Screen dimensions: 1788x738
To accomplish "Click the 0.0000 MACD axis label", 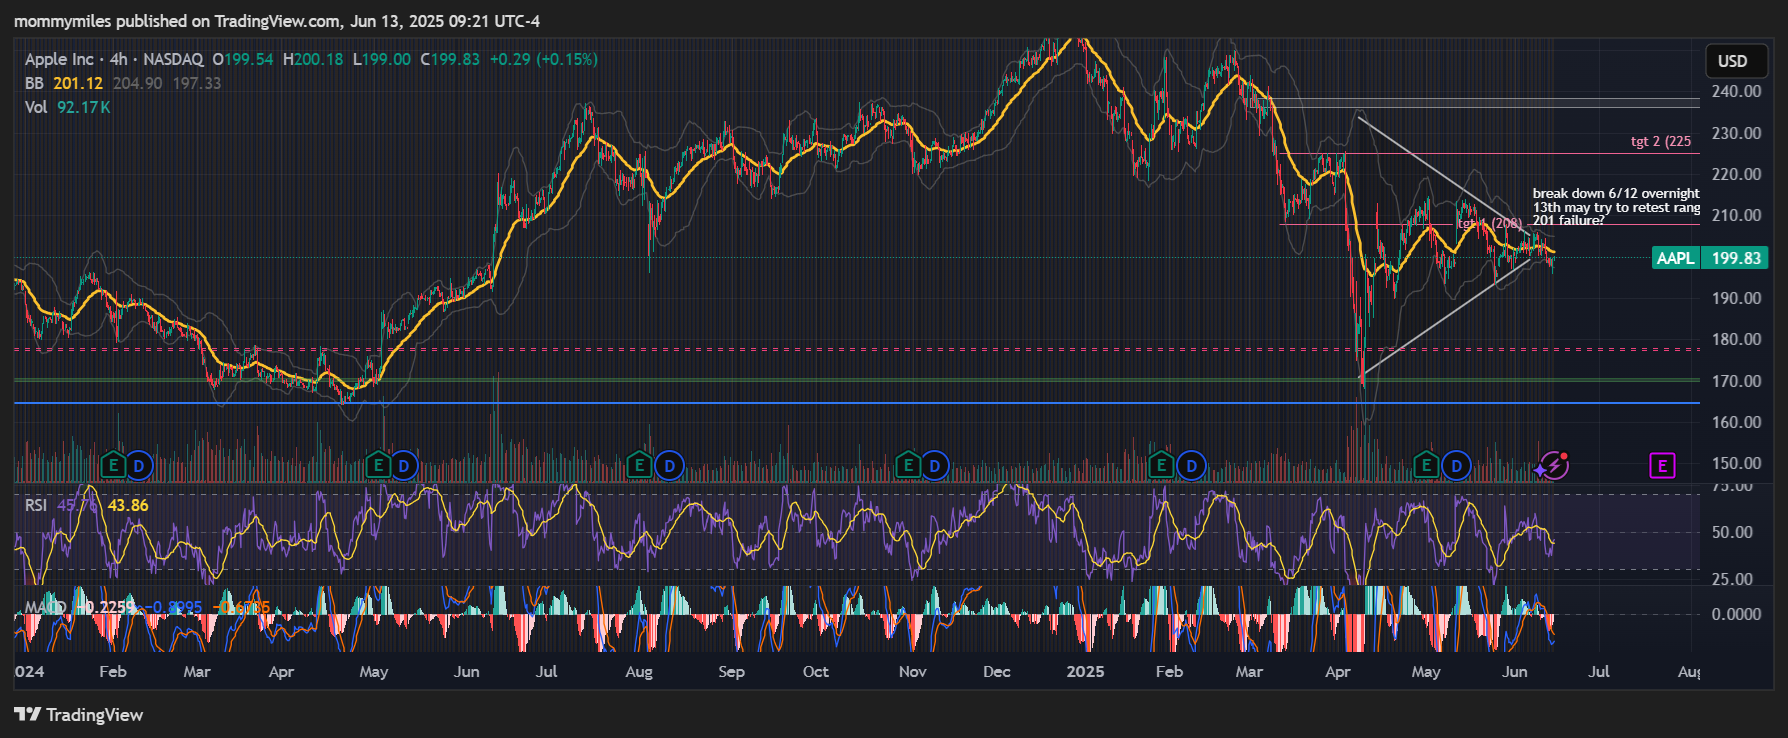I will pos(1737,614).
